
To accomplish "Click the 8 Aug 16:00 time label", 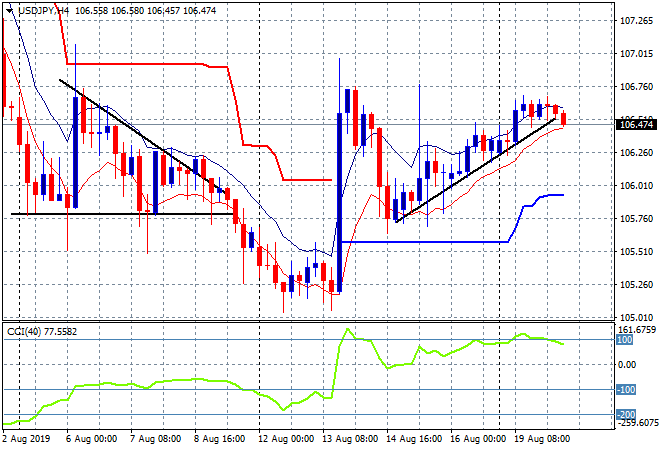I will tap(219, 439).
